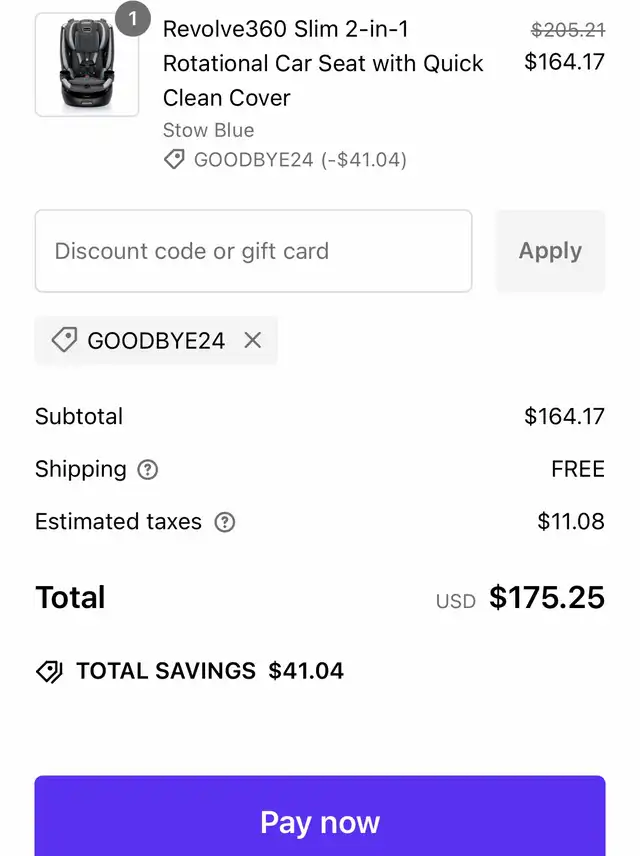Focus the Discount code or gift card field
The width and height of the screenshot is (640, 856).
[x=253, y=251]
